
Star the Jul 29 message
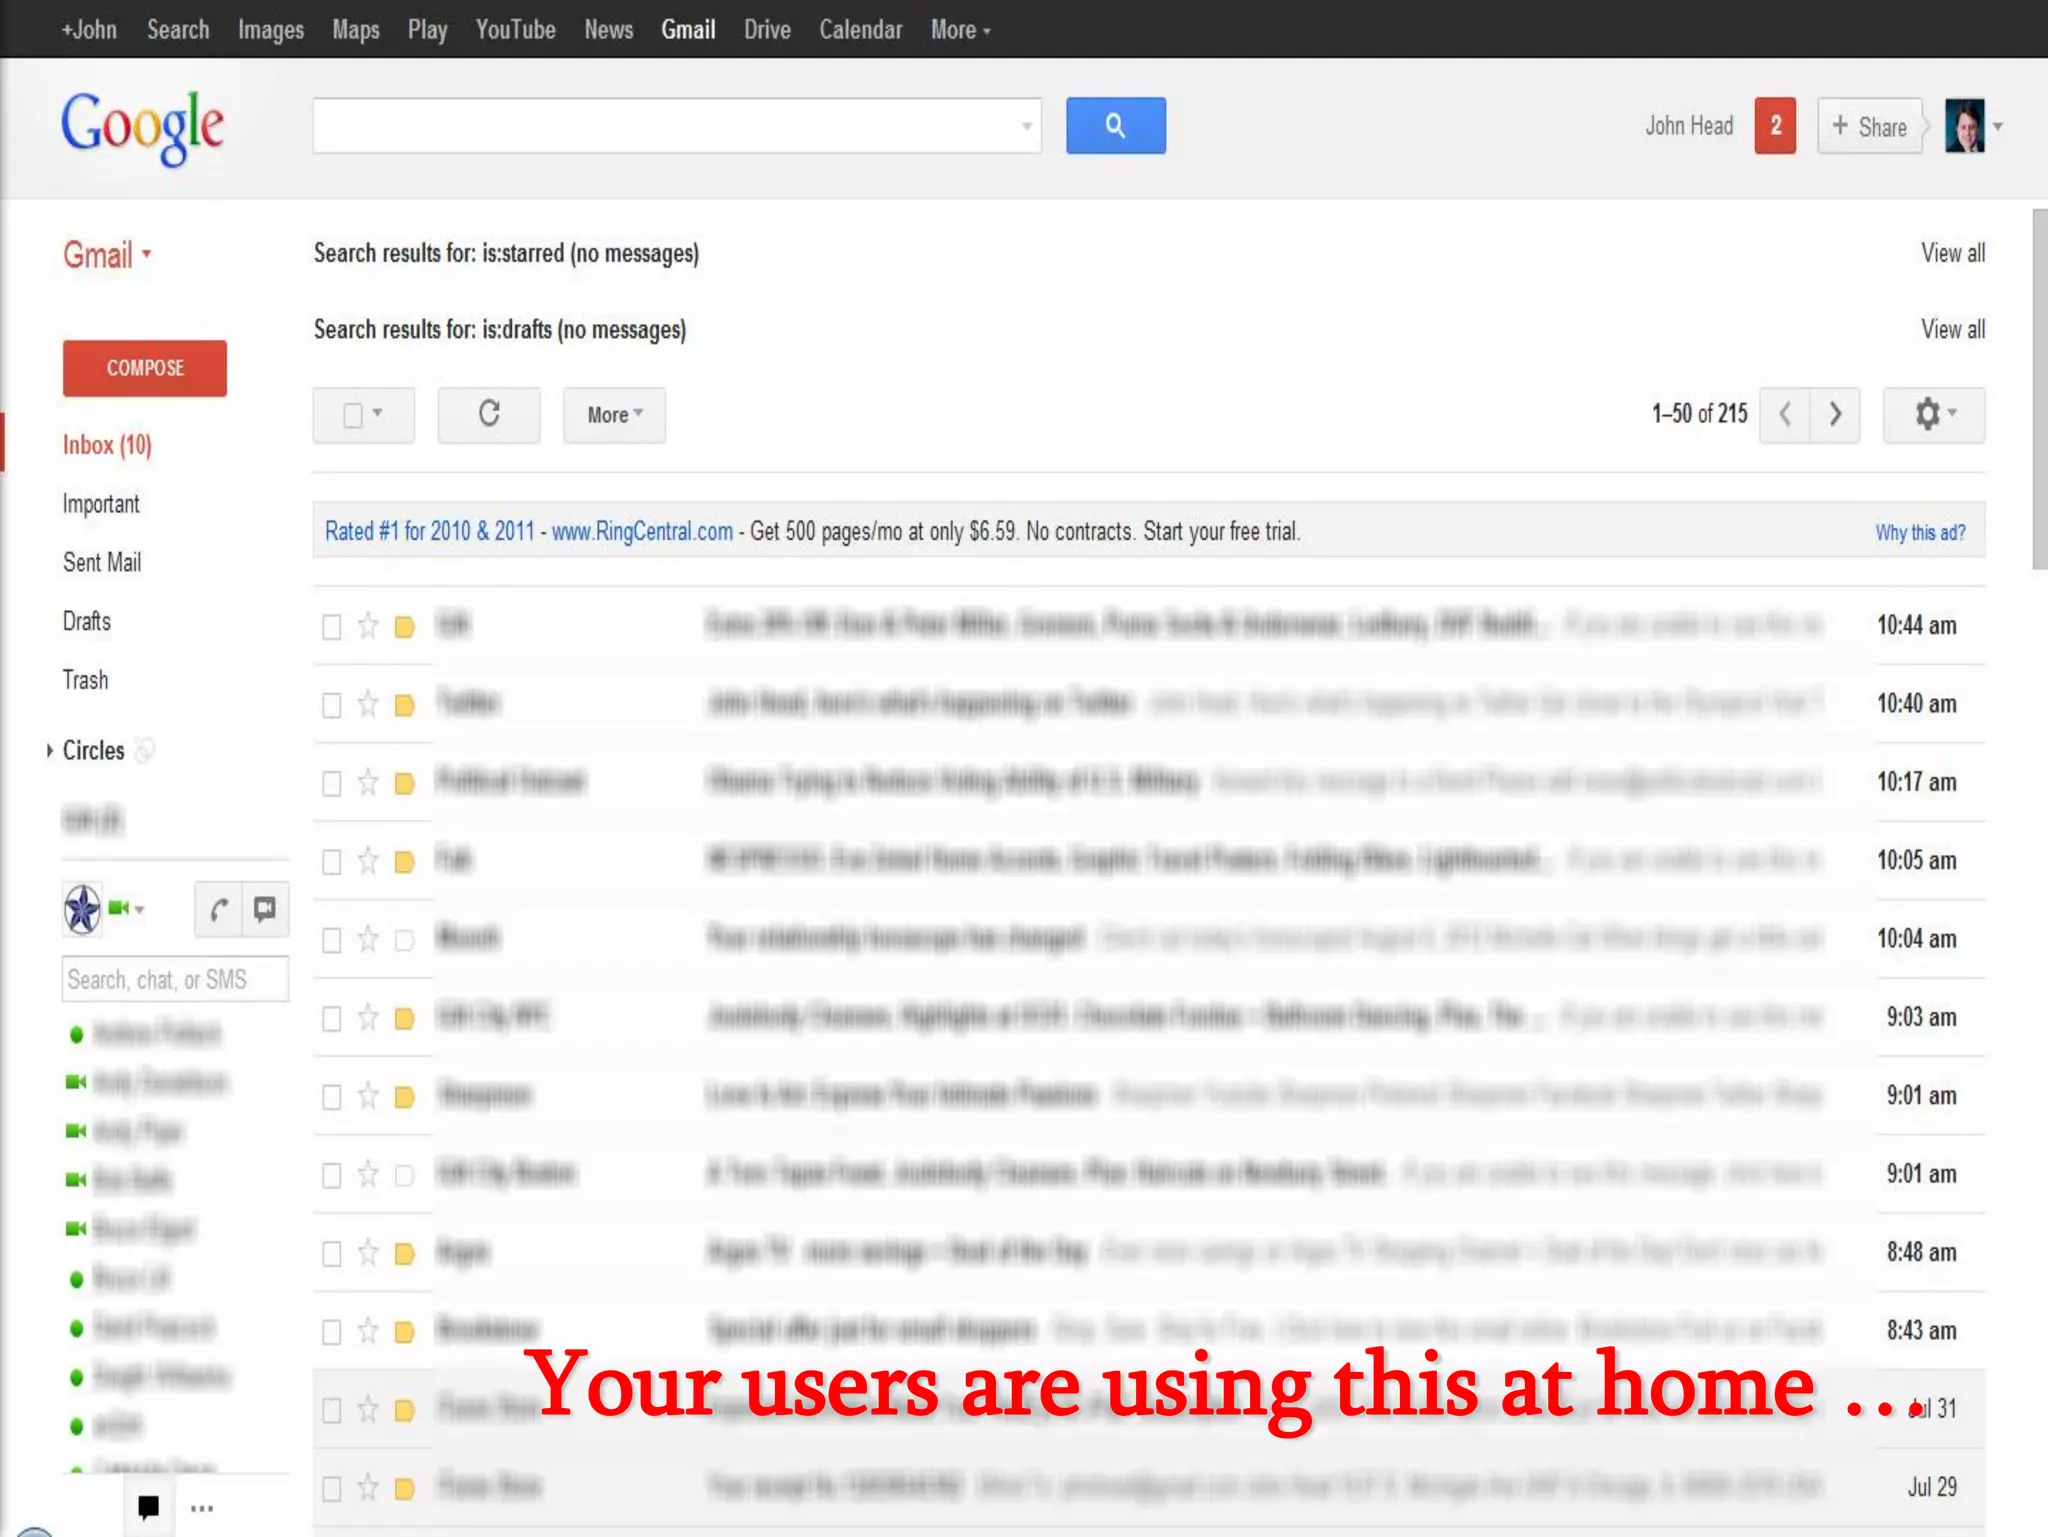pos(368,1487)
